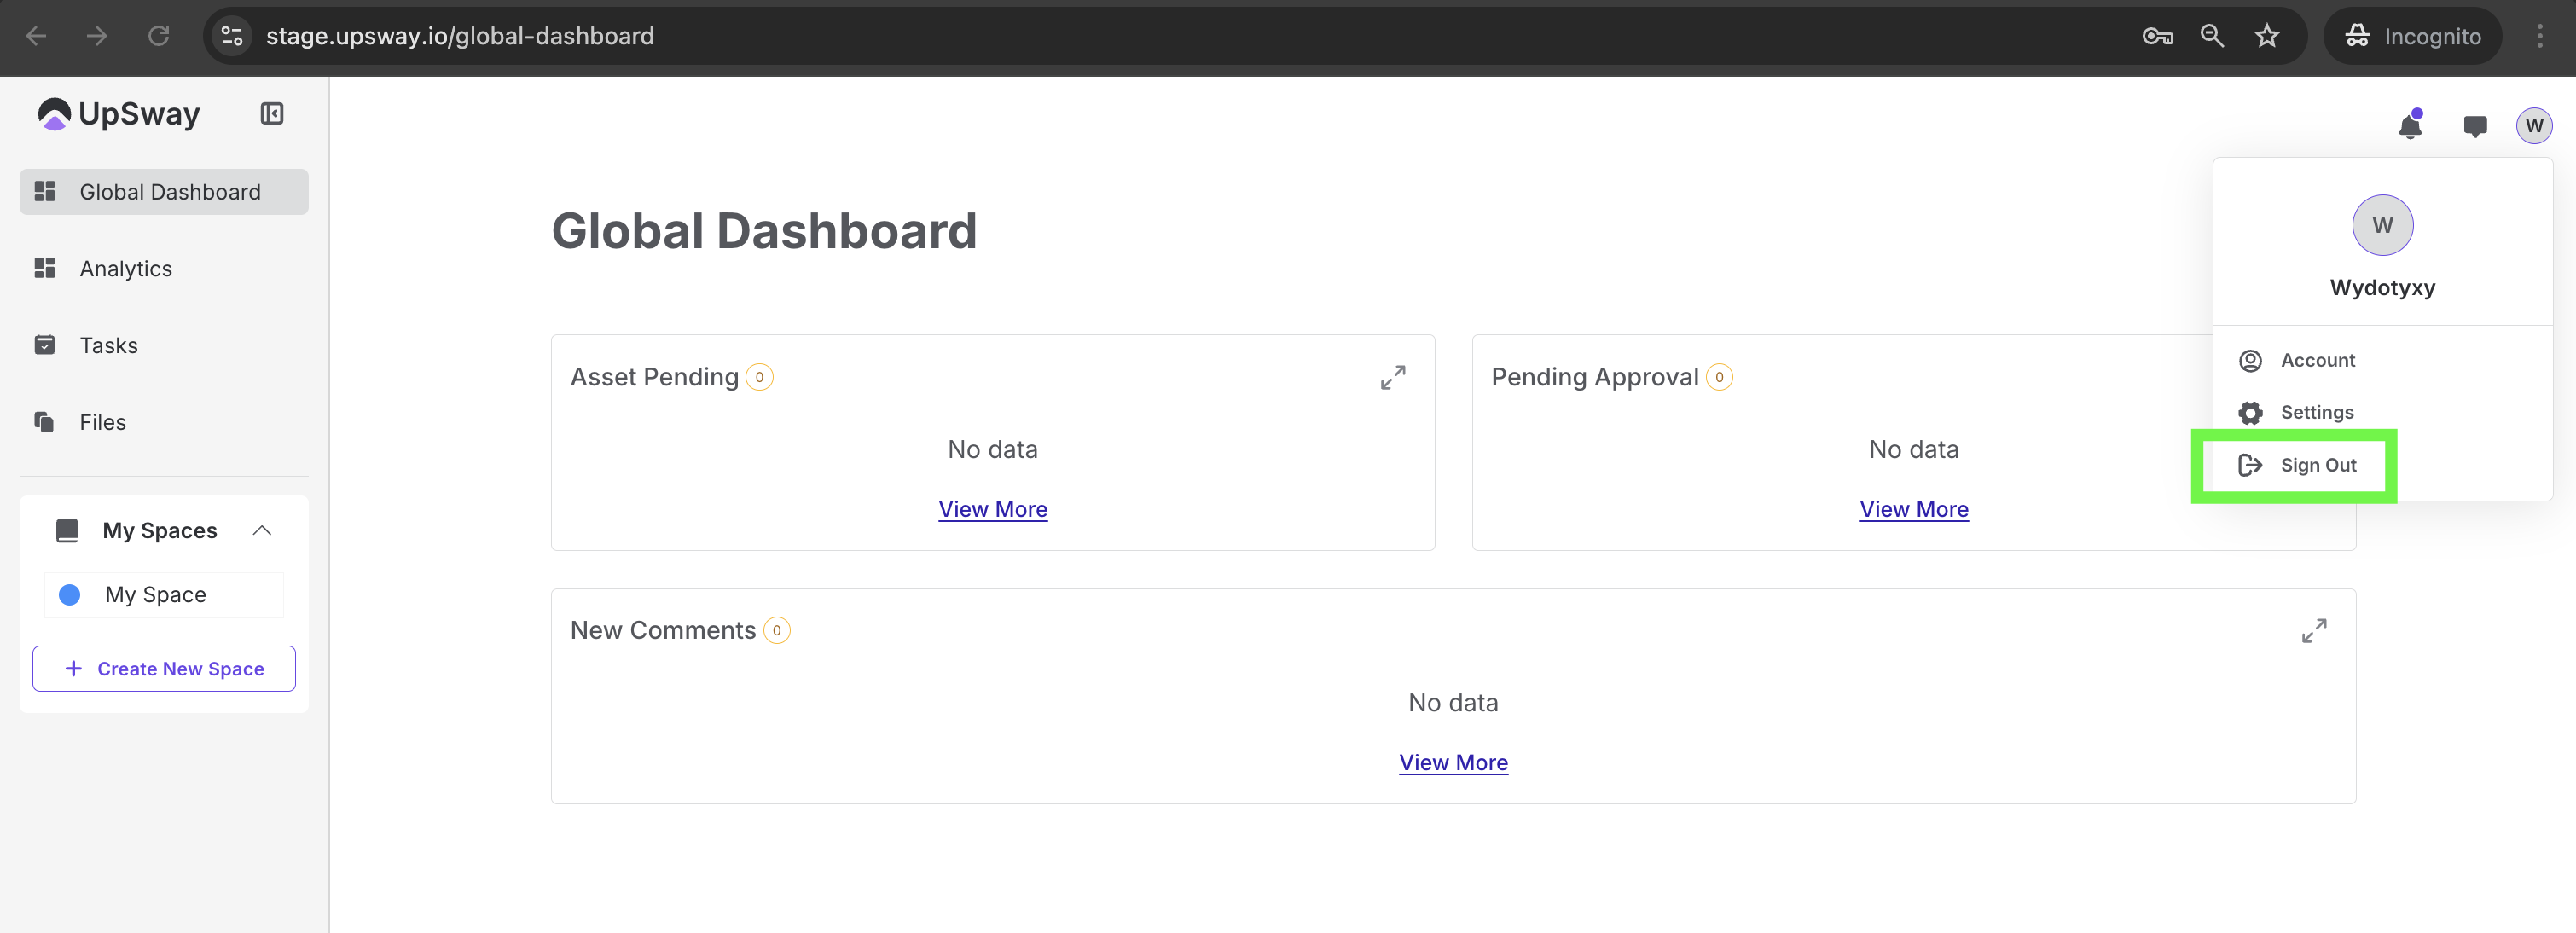
Task: Click View More under Pending Approval
Action: tap(1913, 509)
